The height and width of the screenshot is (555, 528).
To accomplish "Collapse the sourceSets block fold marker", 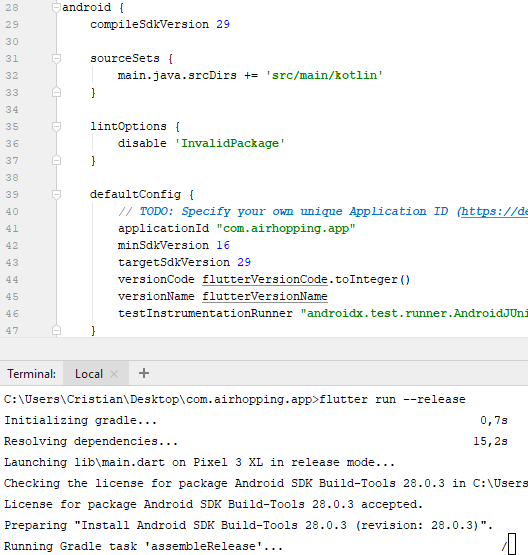I will pyautogui.click(x=56, y=58).
